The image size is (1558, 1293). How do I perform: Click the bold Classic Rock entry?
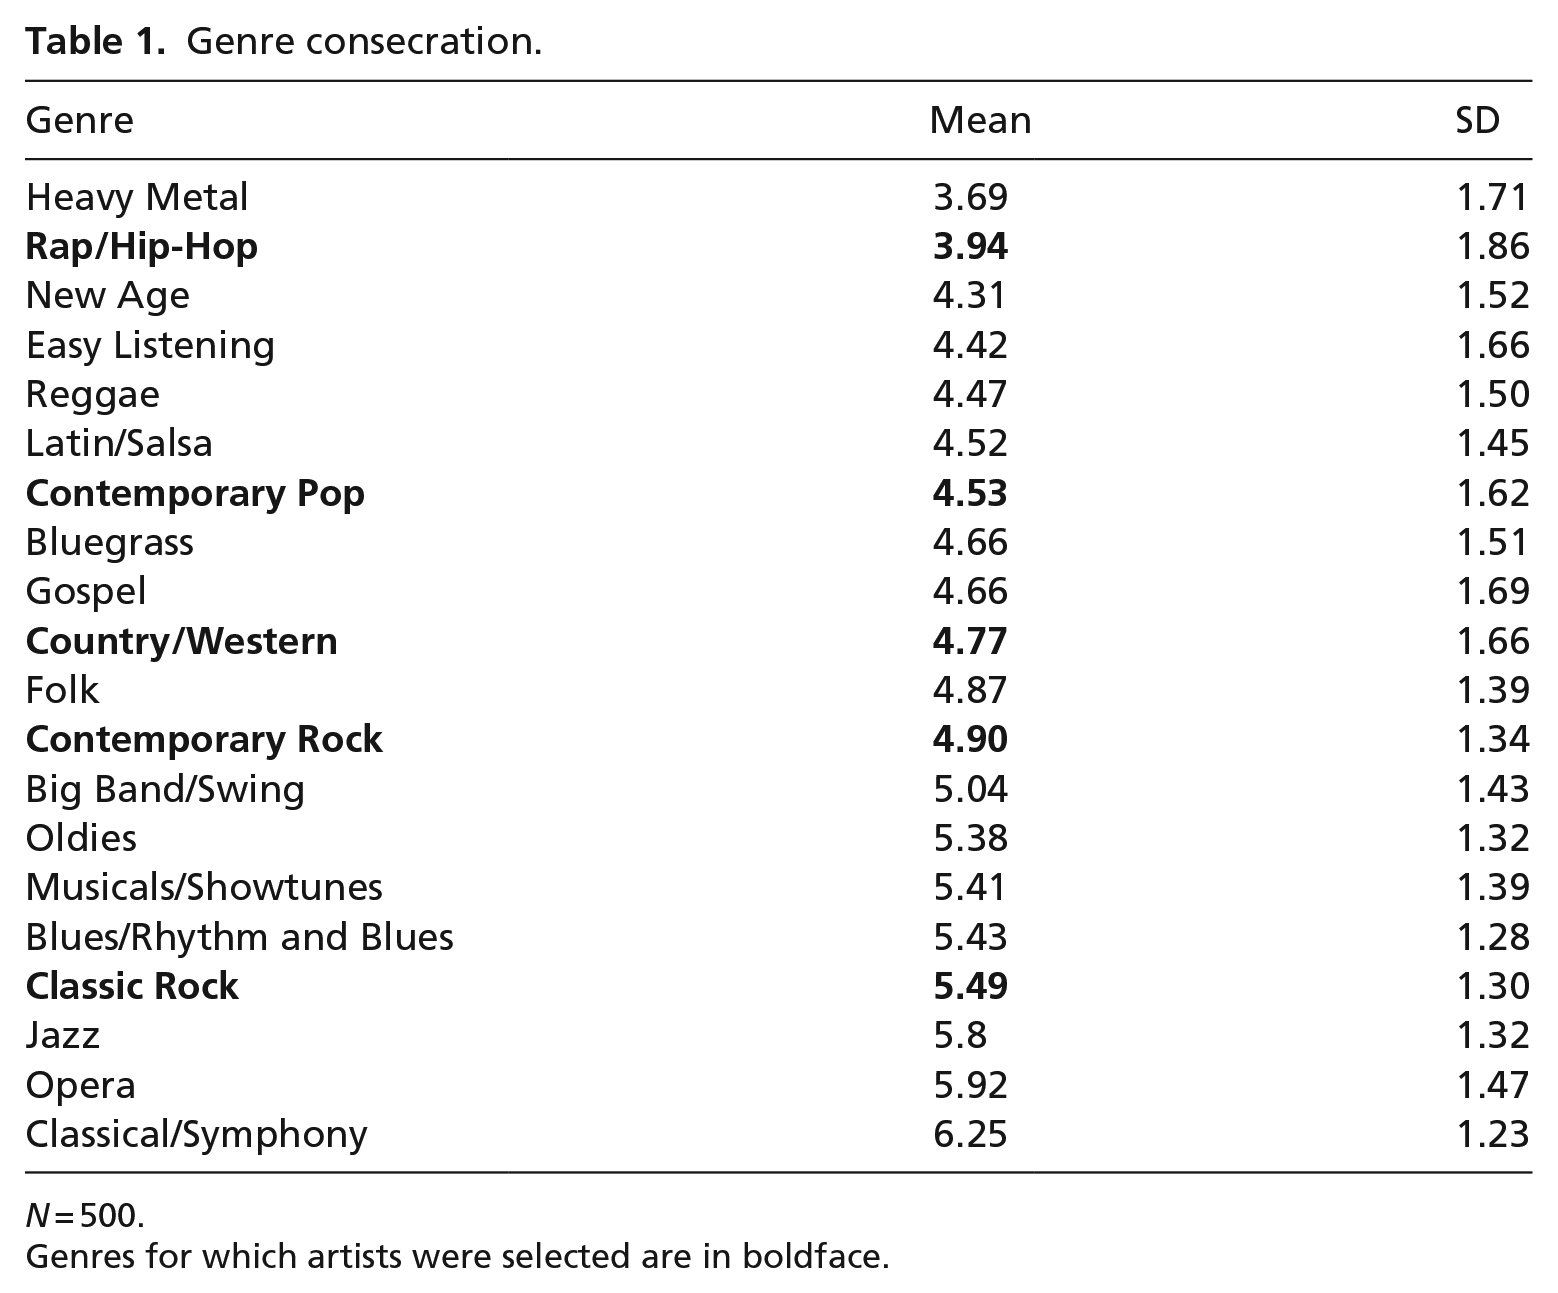[132, 986]
